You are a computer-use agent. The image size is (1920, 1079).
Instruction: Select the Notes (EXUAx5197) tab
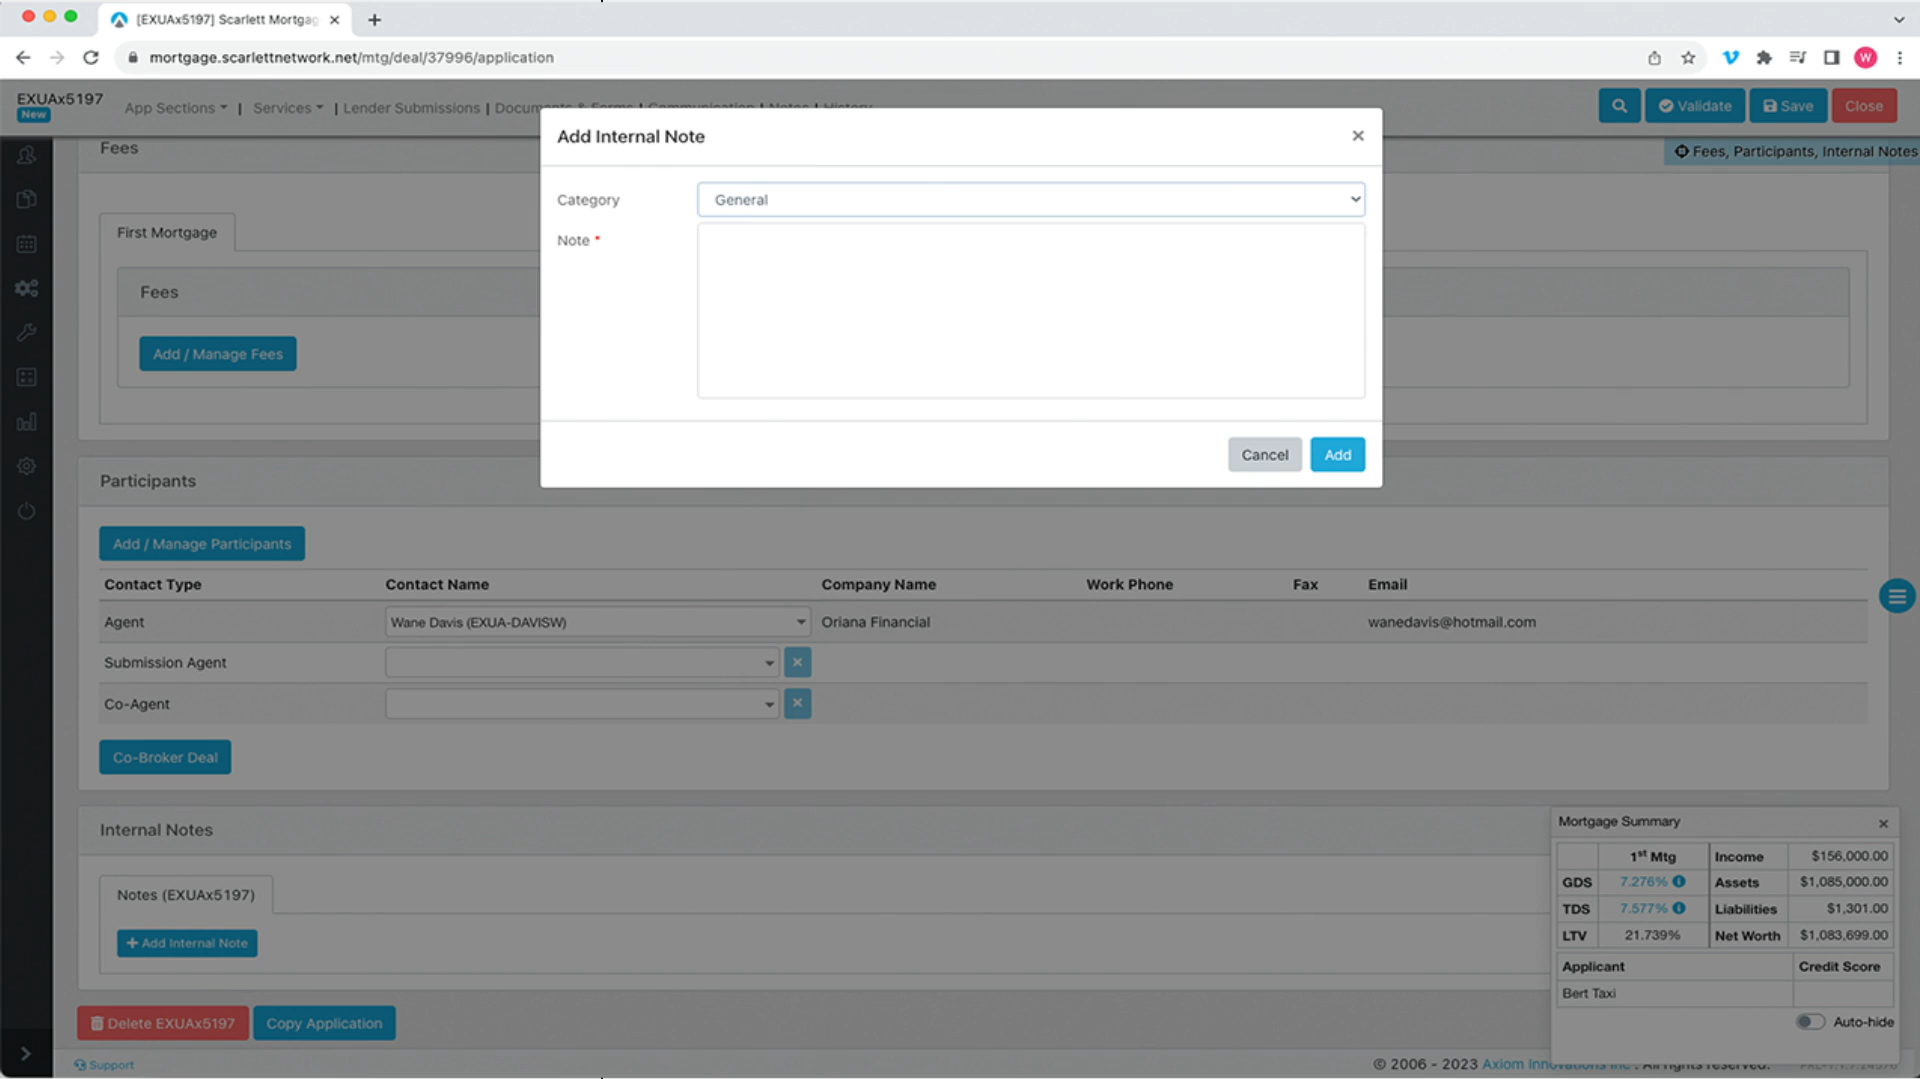point(186,895)
